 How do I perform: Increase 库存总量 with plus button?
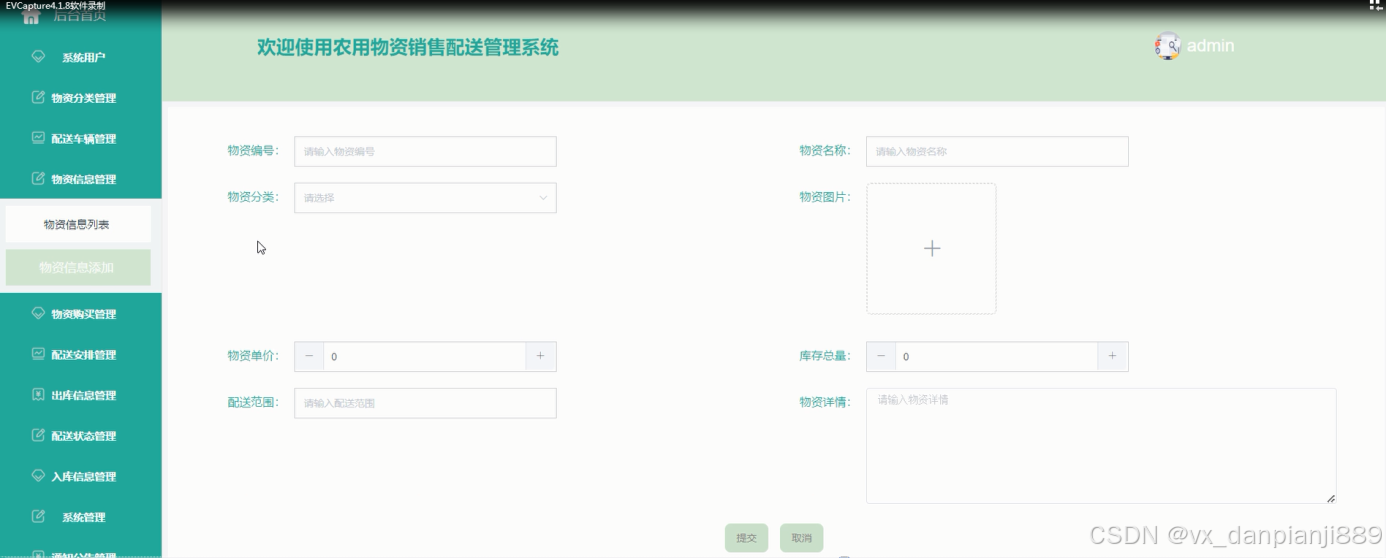[1113, 357]
